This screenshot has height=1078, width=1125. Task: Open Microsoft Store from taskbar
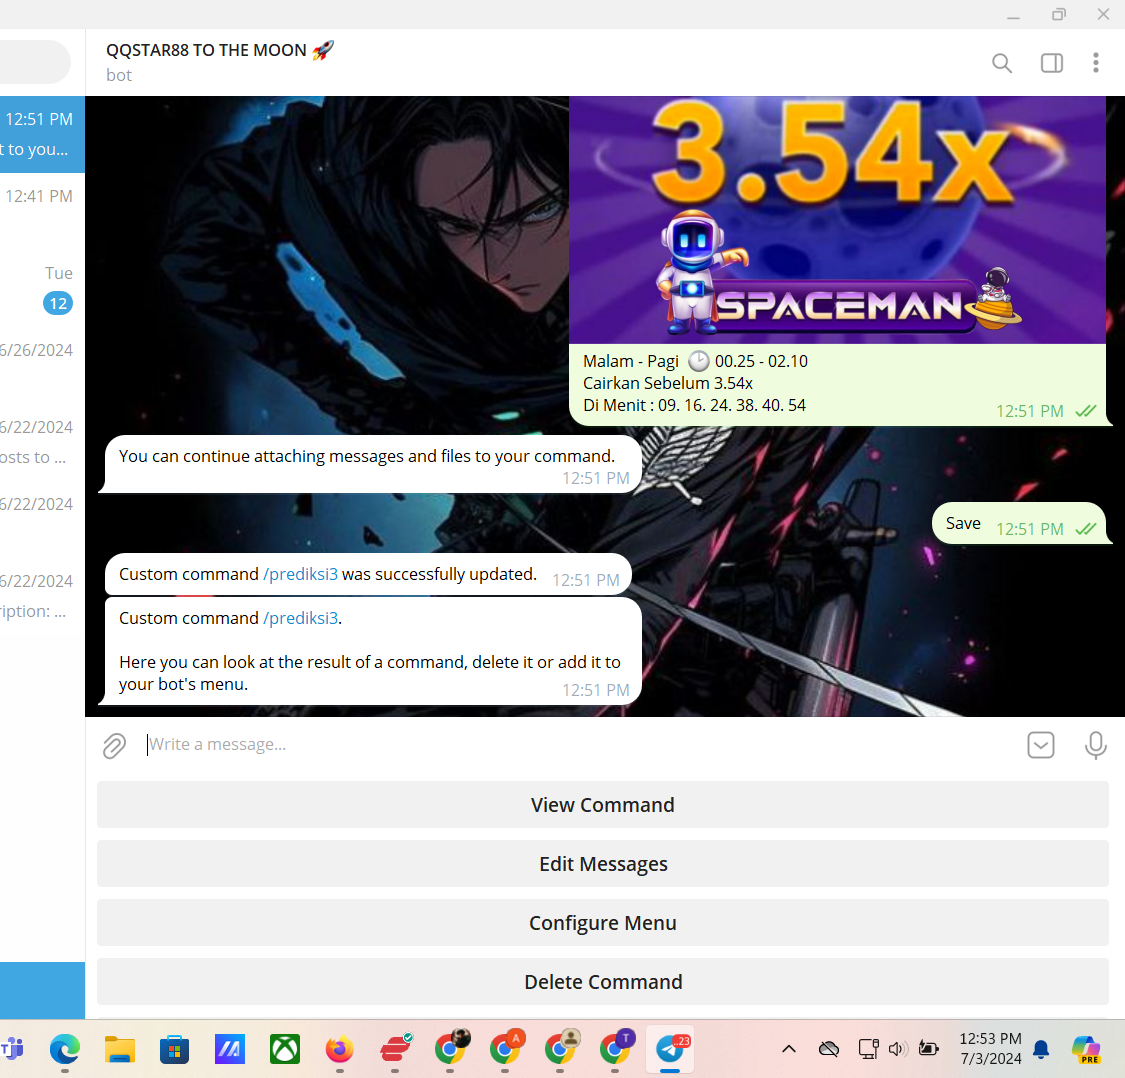(174, 1049)
